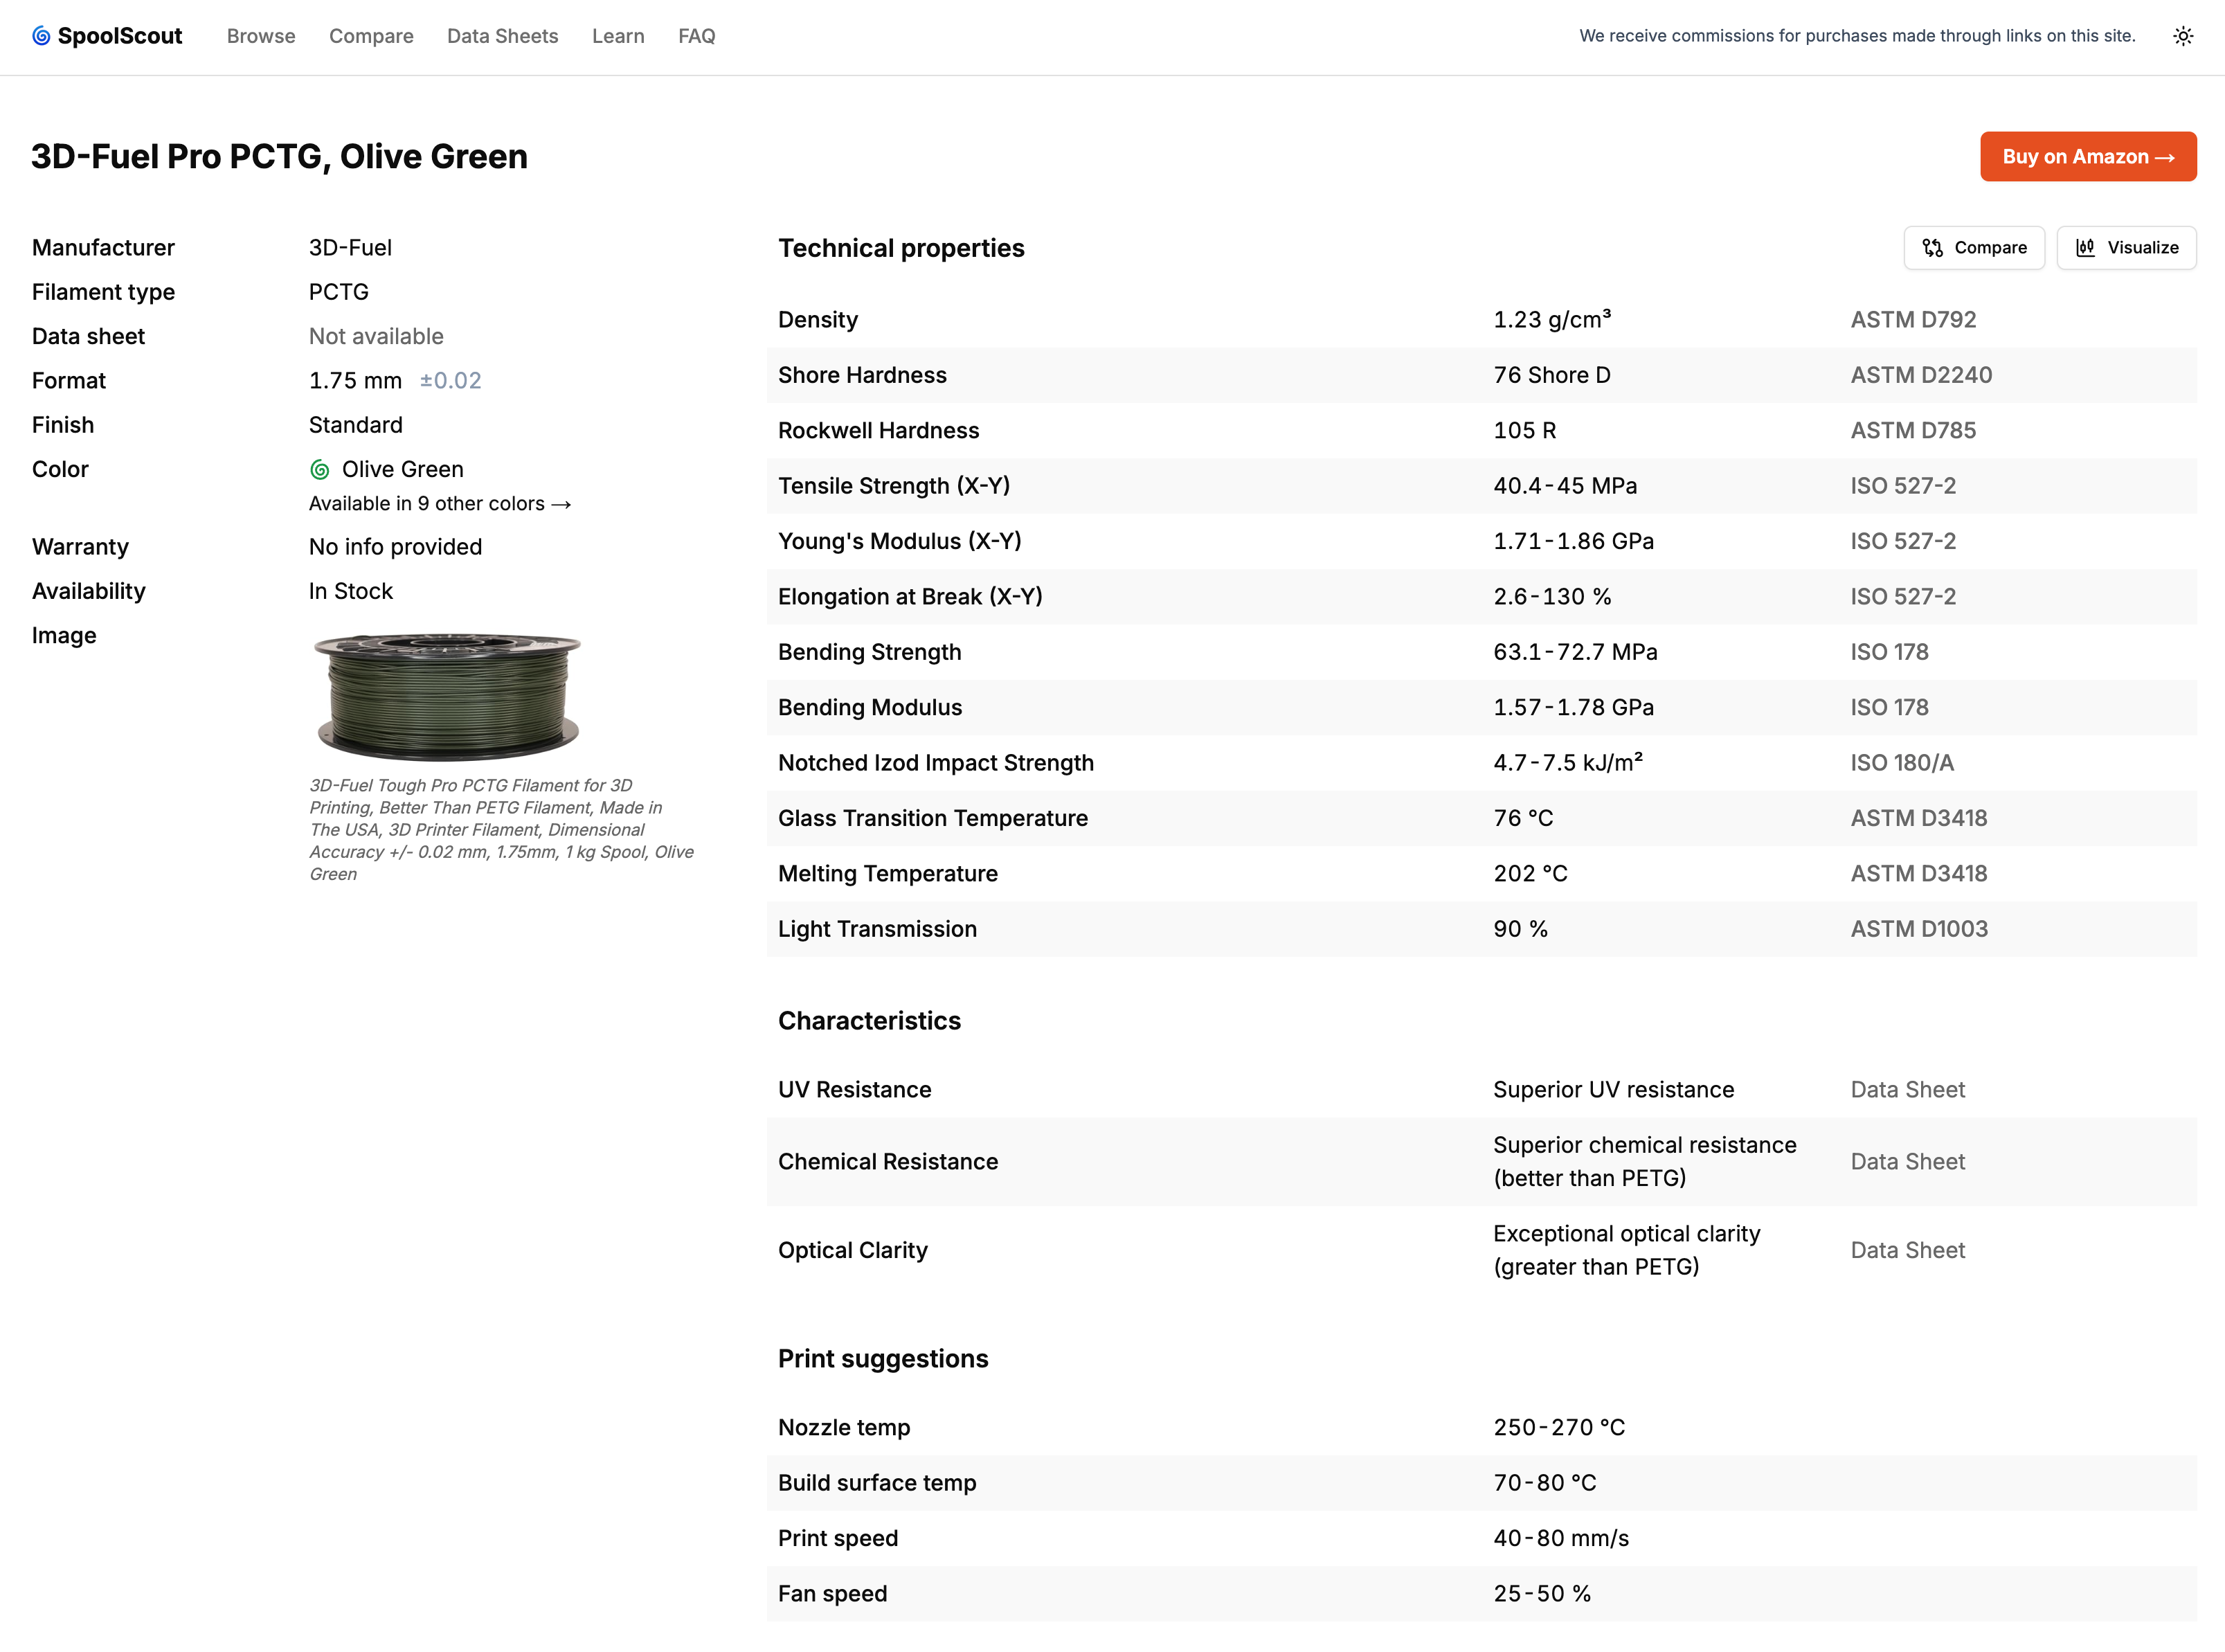Click the SpoolScout spiral logo icon
Screen dimensions: 2225x1652
41,36
